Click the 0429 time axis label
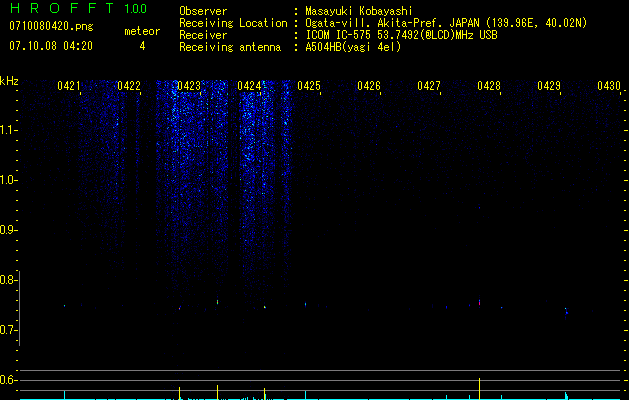The height and width of the screenshot is (400, 629). point(549,86)
